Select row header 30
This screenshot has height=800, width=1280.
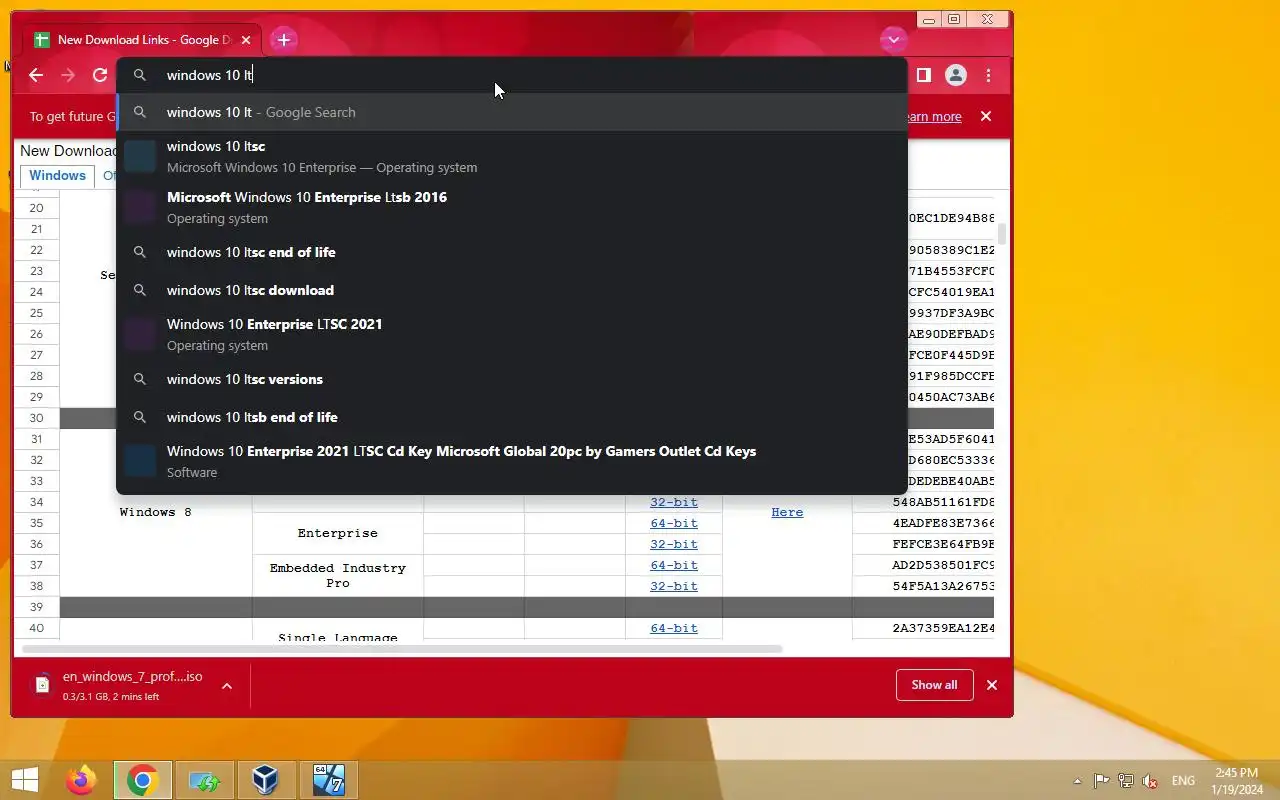(37, 418)
